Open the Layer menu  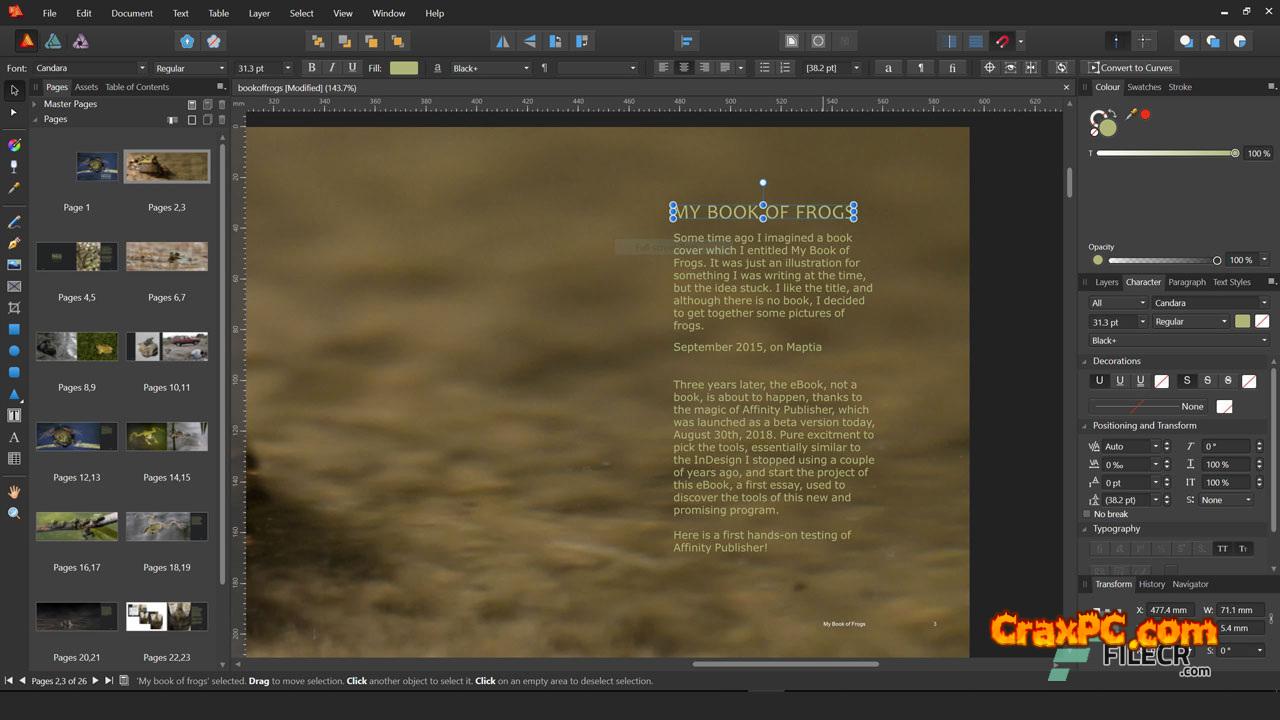pyautogui.click(x=259, y=13)
